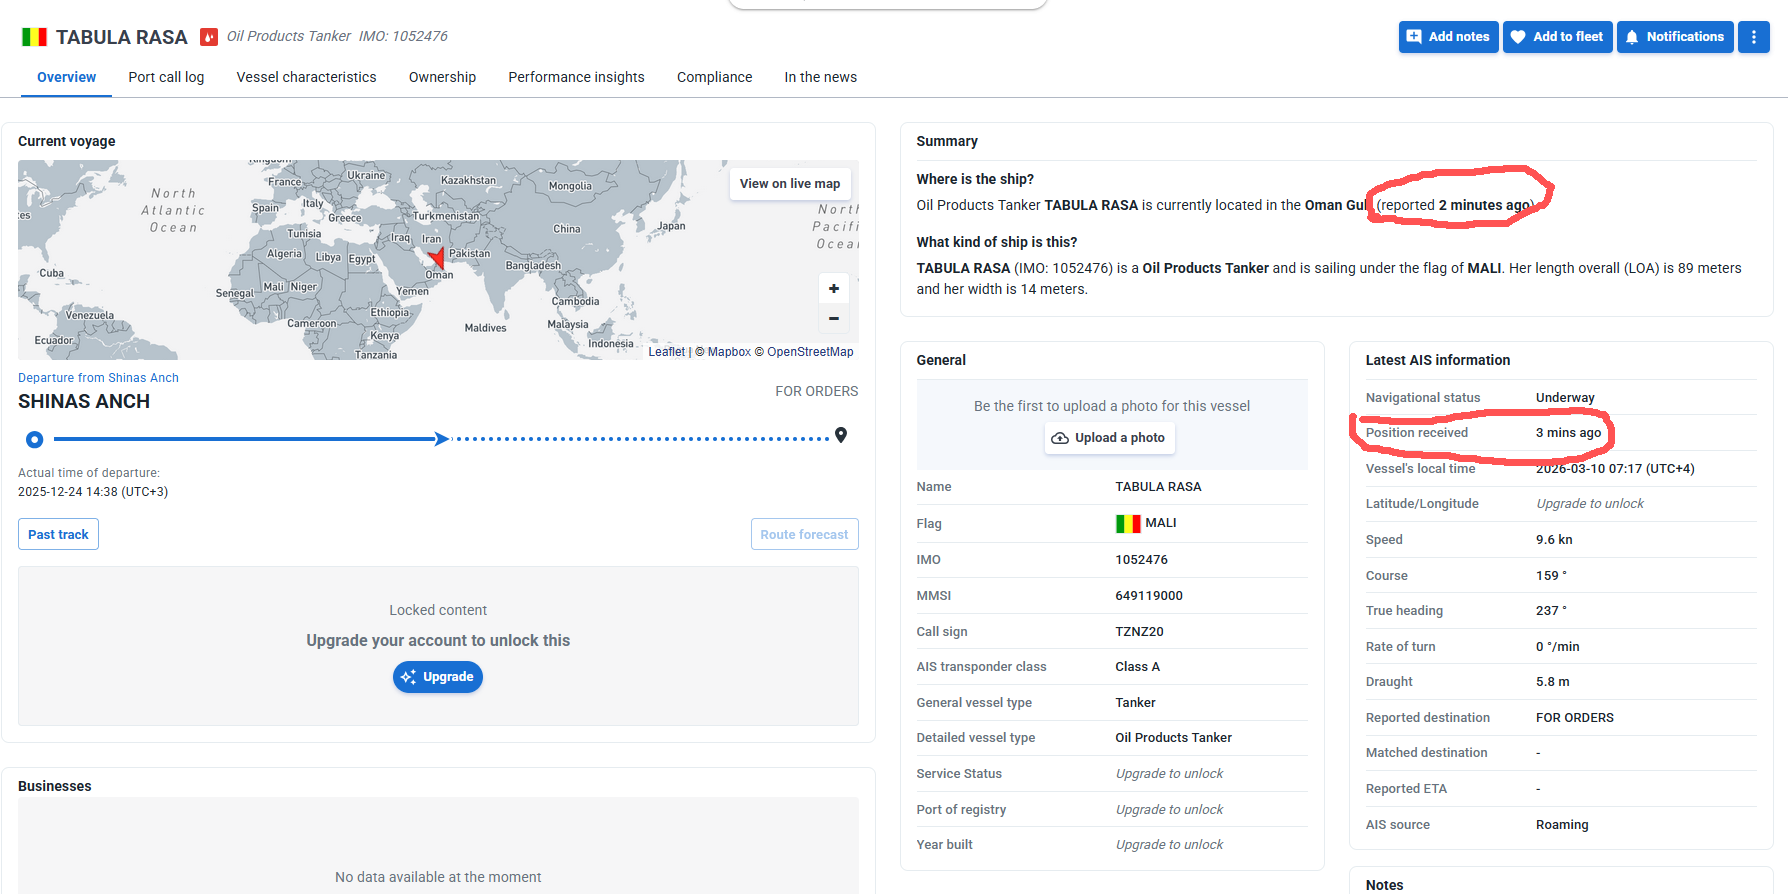Screen dimensions: 1788x894
Task: Upload a photo of the vessel
Action: tap(1110, 438)
